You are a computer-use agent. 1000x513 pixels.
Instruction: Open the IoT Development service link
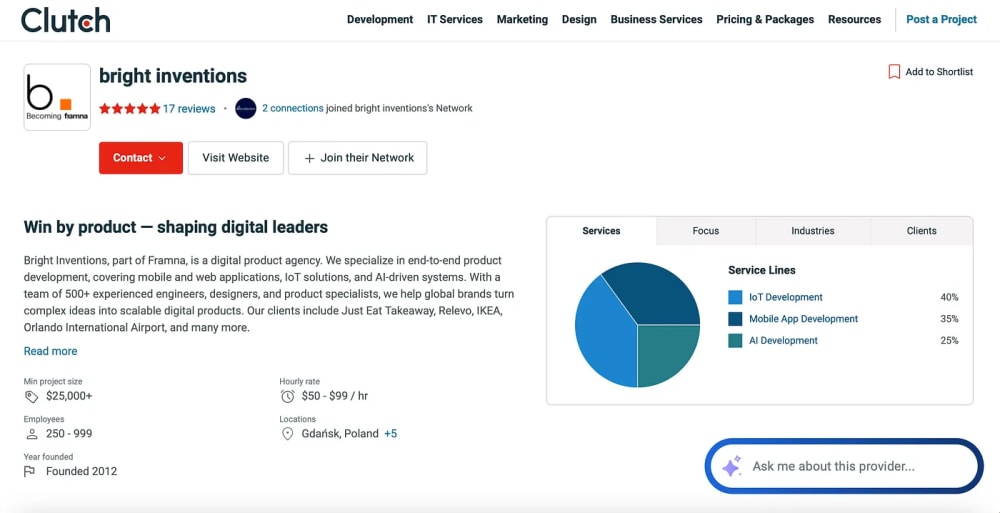coord(786,297)
